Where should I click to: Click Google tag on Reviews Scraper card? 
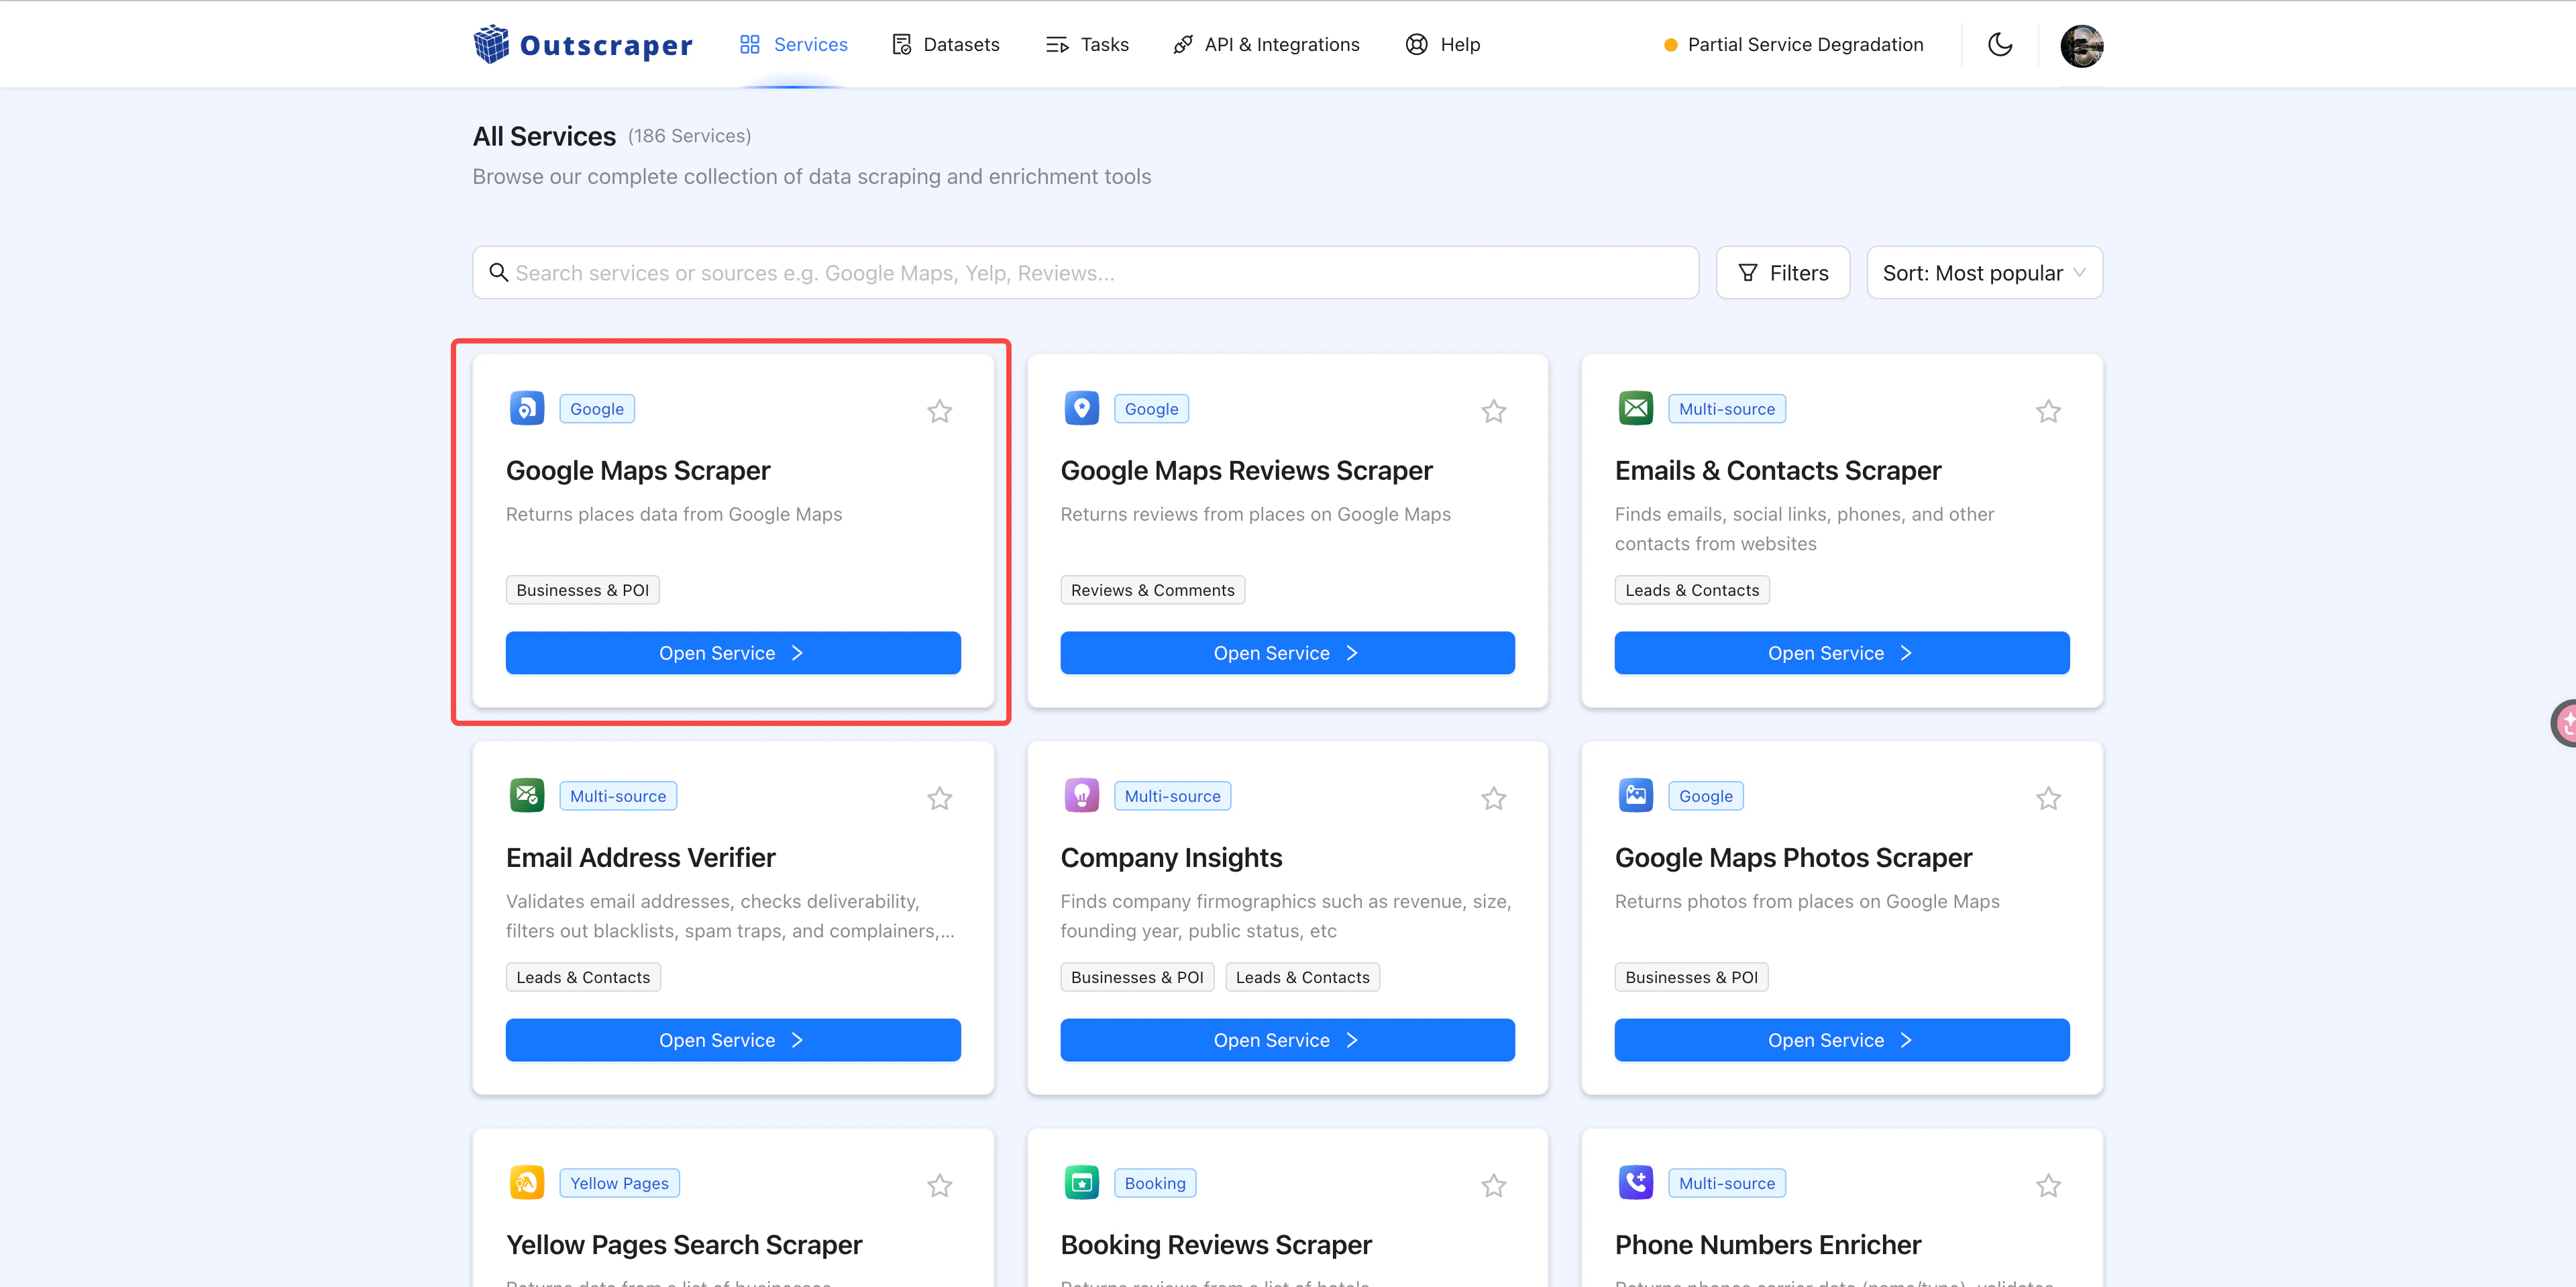[x=1151, y=409]
